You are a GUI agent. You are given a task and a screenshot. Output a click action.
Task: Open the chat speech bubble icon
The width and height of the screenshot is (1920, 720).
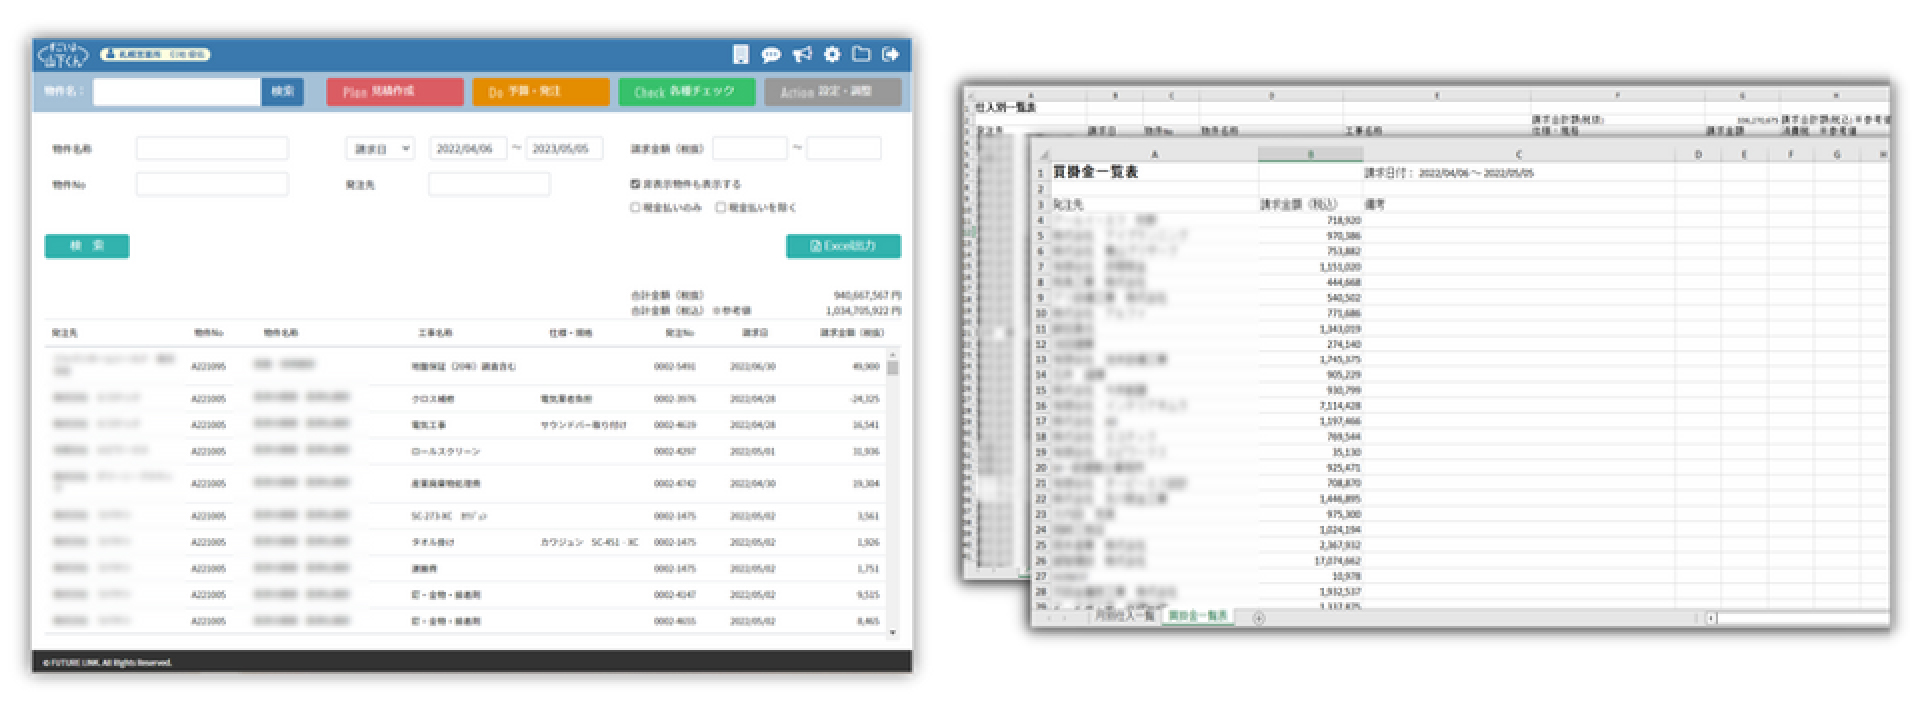771,55
